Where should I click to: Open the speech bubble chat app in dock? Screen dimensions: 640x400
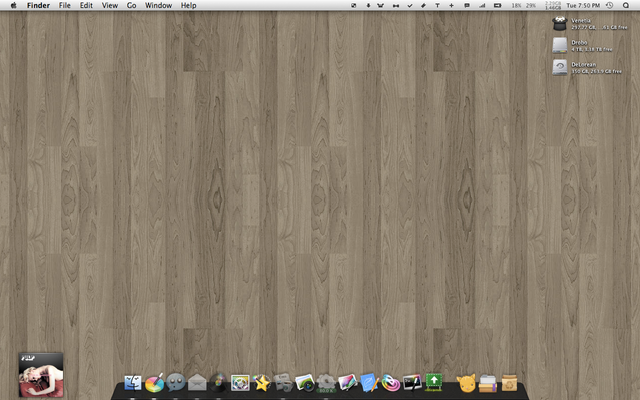pyautogui.click(x=176, y=382)
